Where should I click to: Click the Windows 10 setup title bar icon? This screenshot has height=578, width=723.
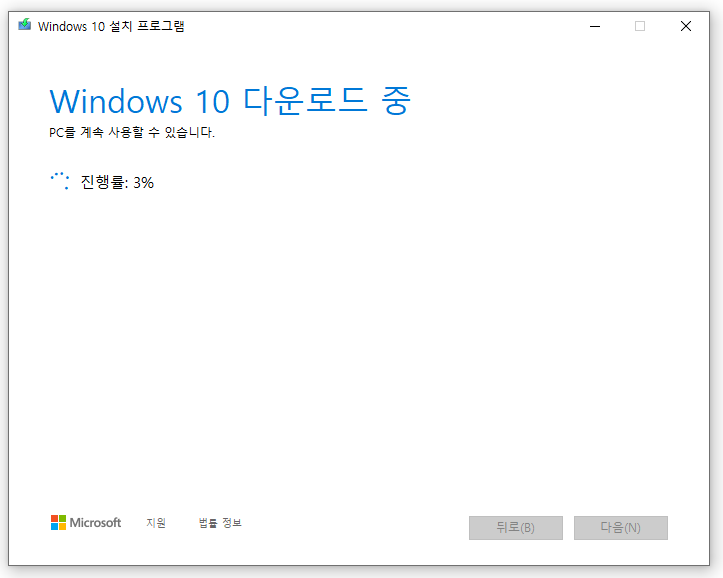pyautogui.click(x=25, y=25)
